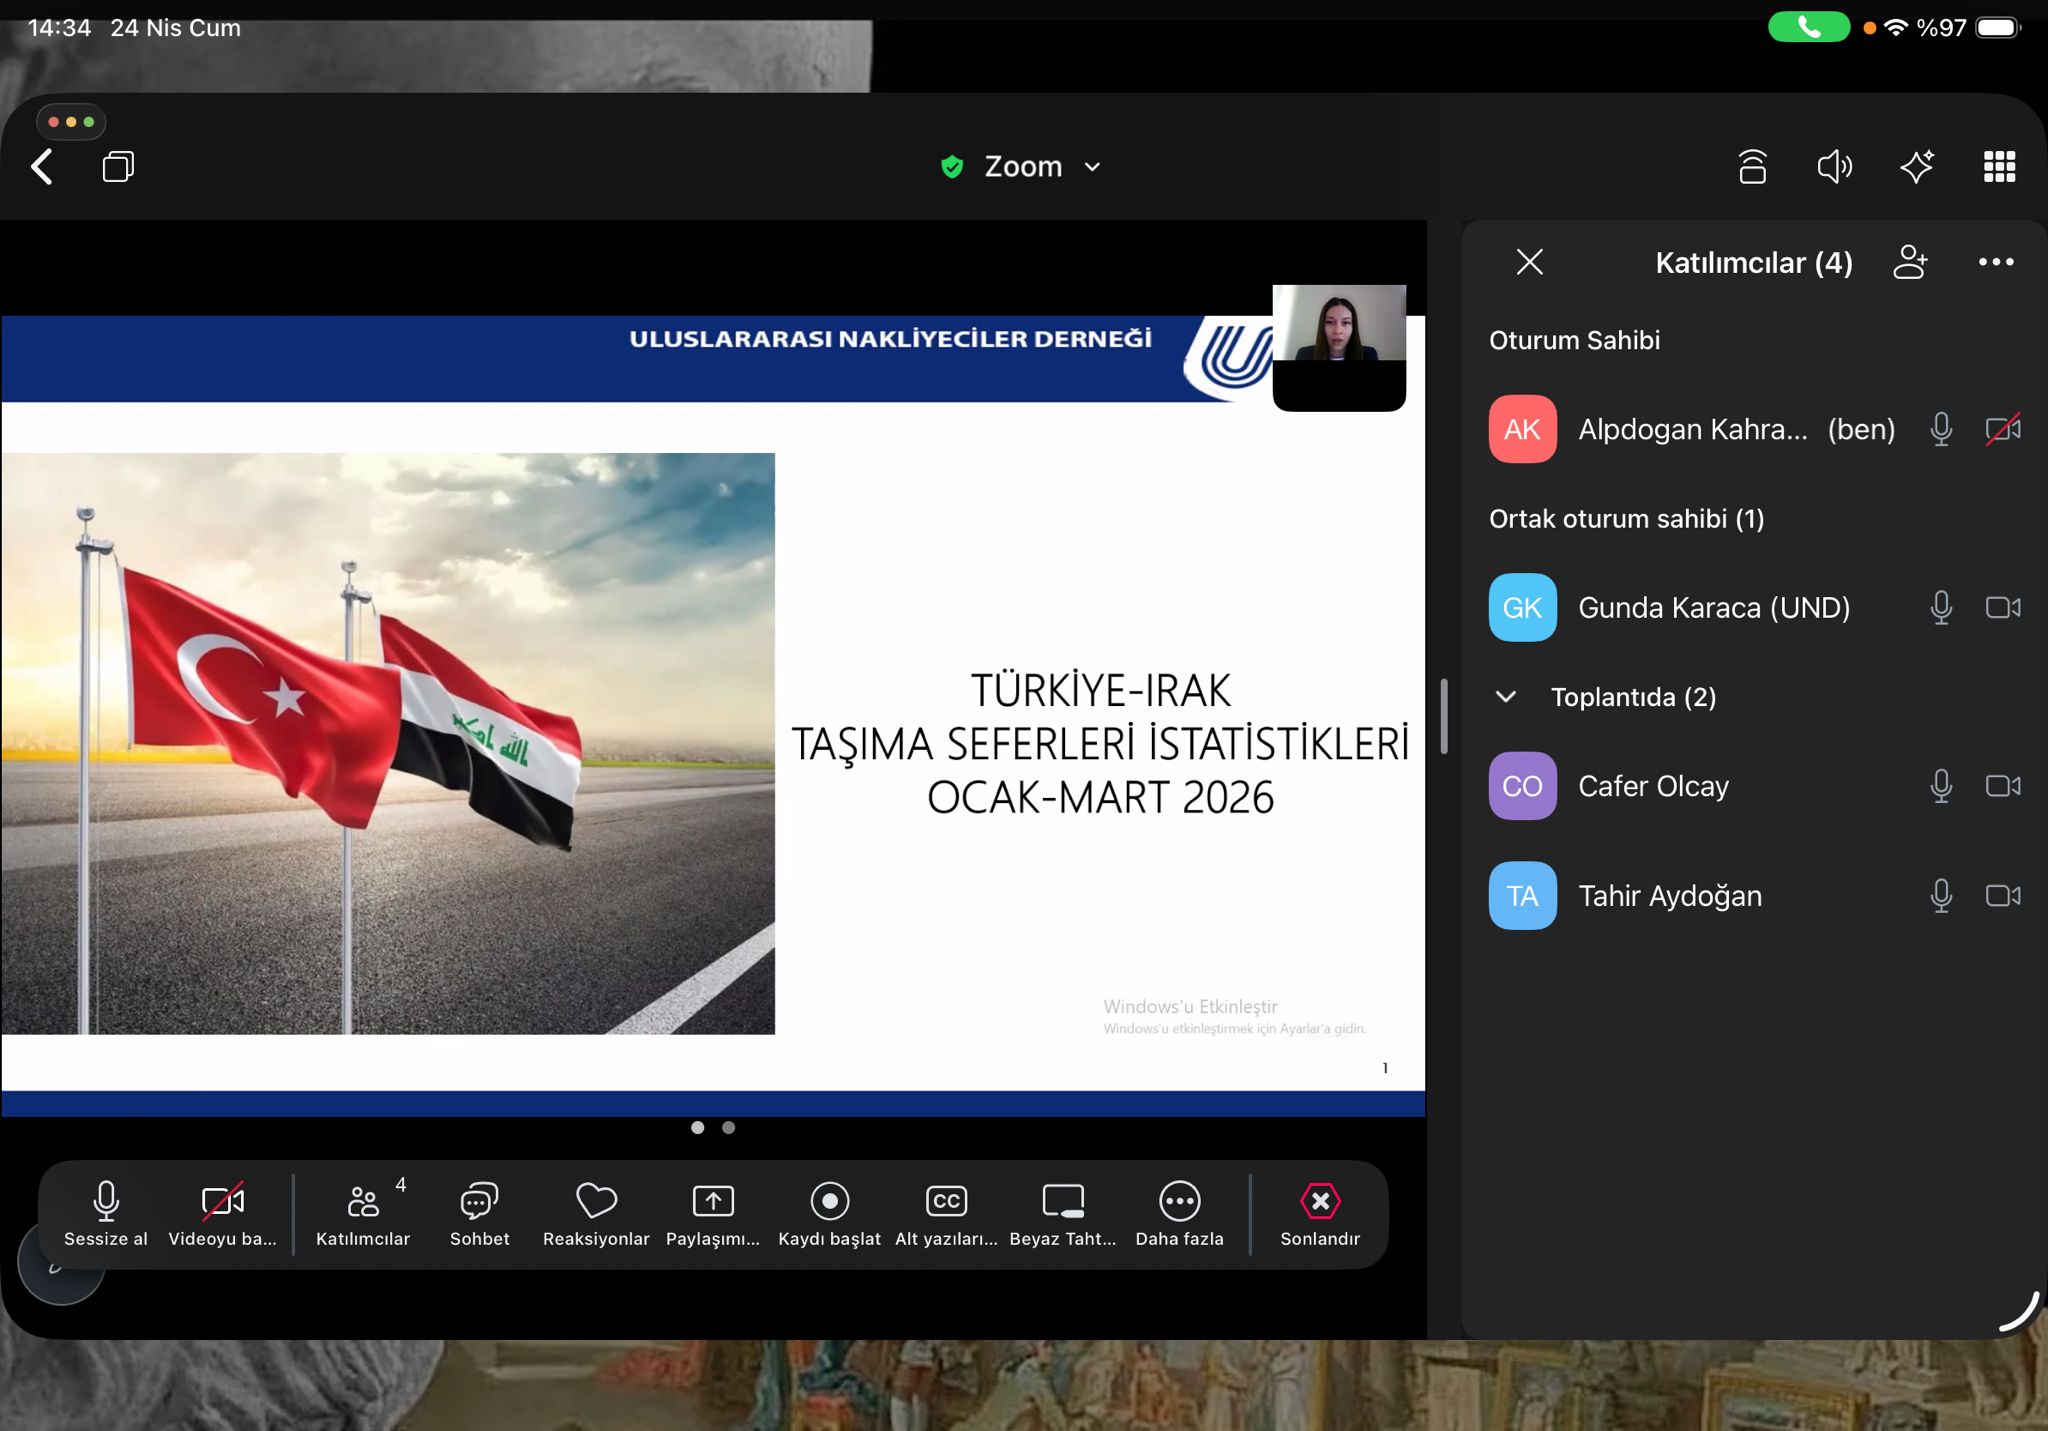Invite someone from the participants panel

pos(1913,262)
